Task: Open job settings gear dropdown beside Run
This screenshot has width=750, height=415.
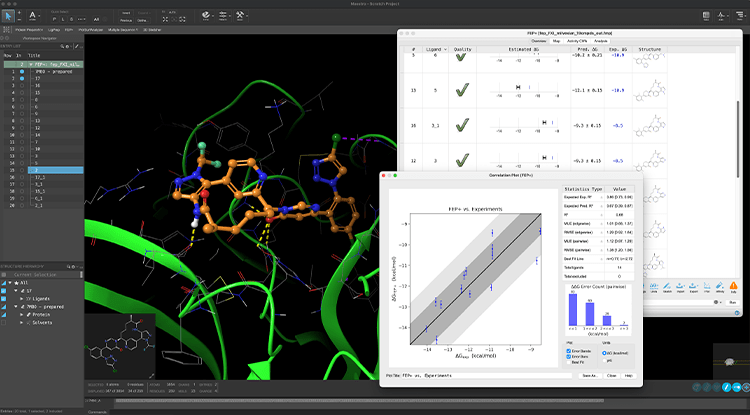Action: [717, 302]
